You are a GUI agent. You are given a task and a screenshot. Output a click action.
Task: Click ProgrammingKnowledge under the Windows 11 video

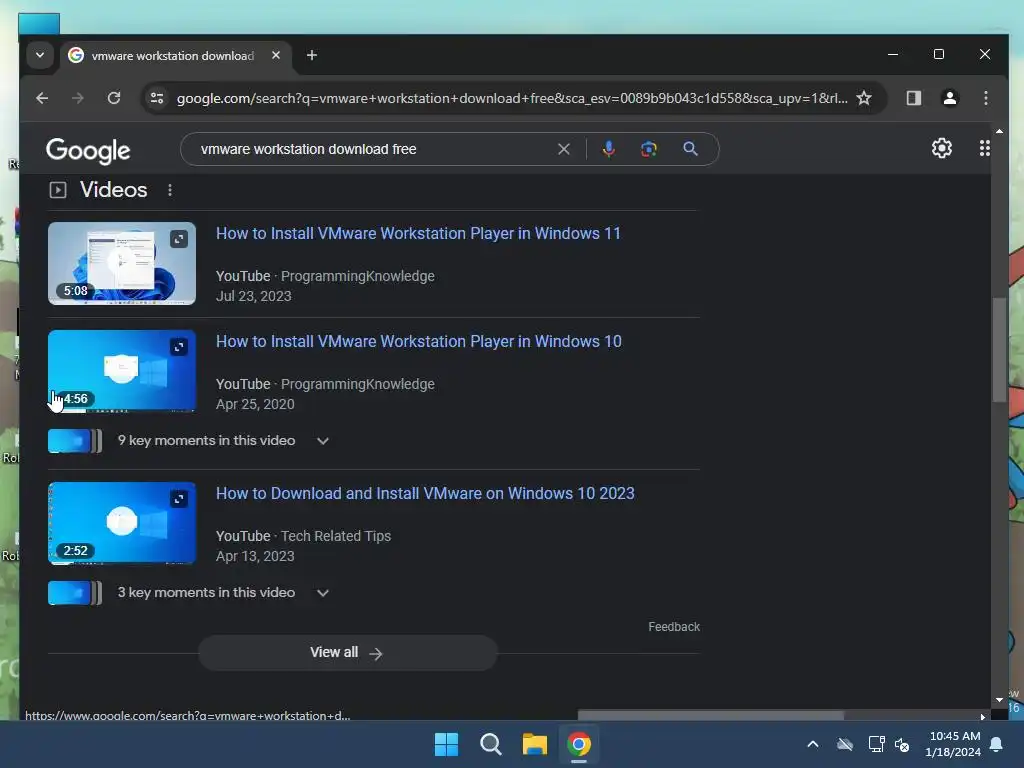tap(357, 276)
